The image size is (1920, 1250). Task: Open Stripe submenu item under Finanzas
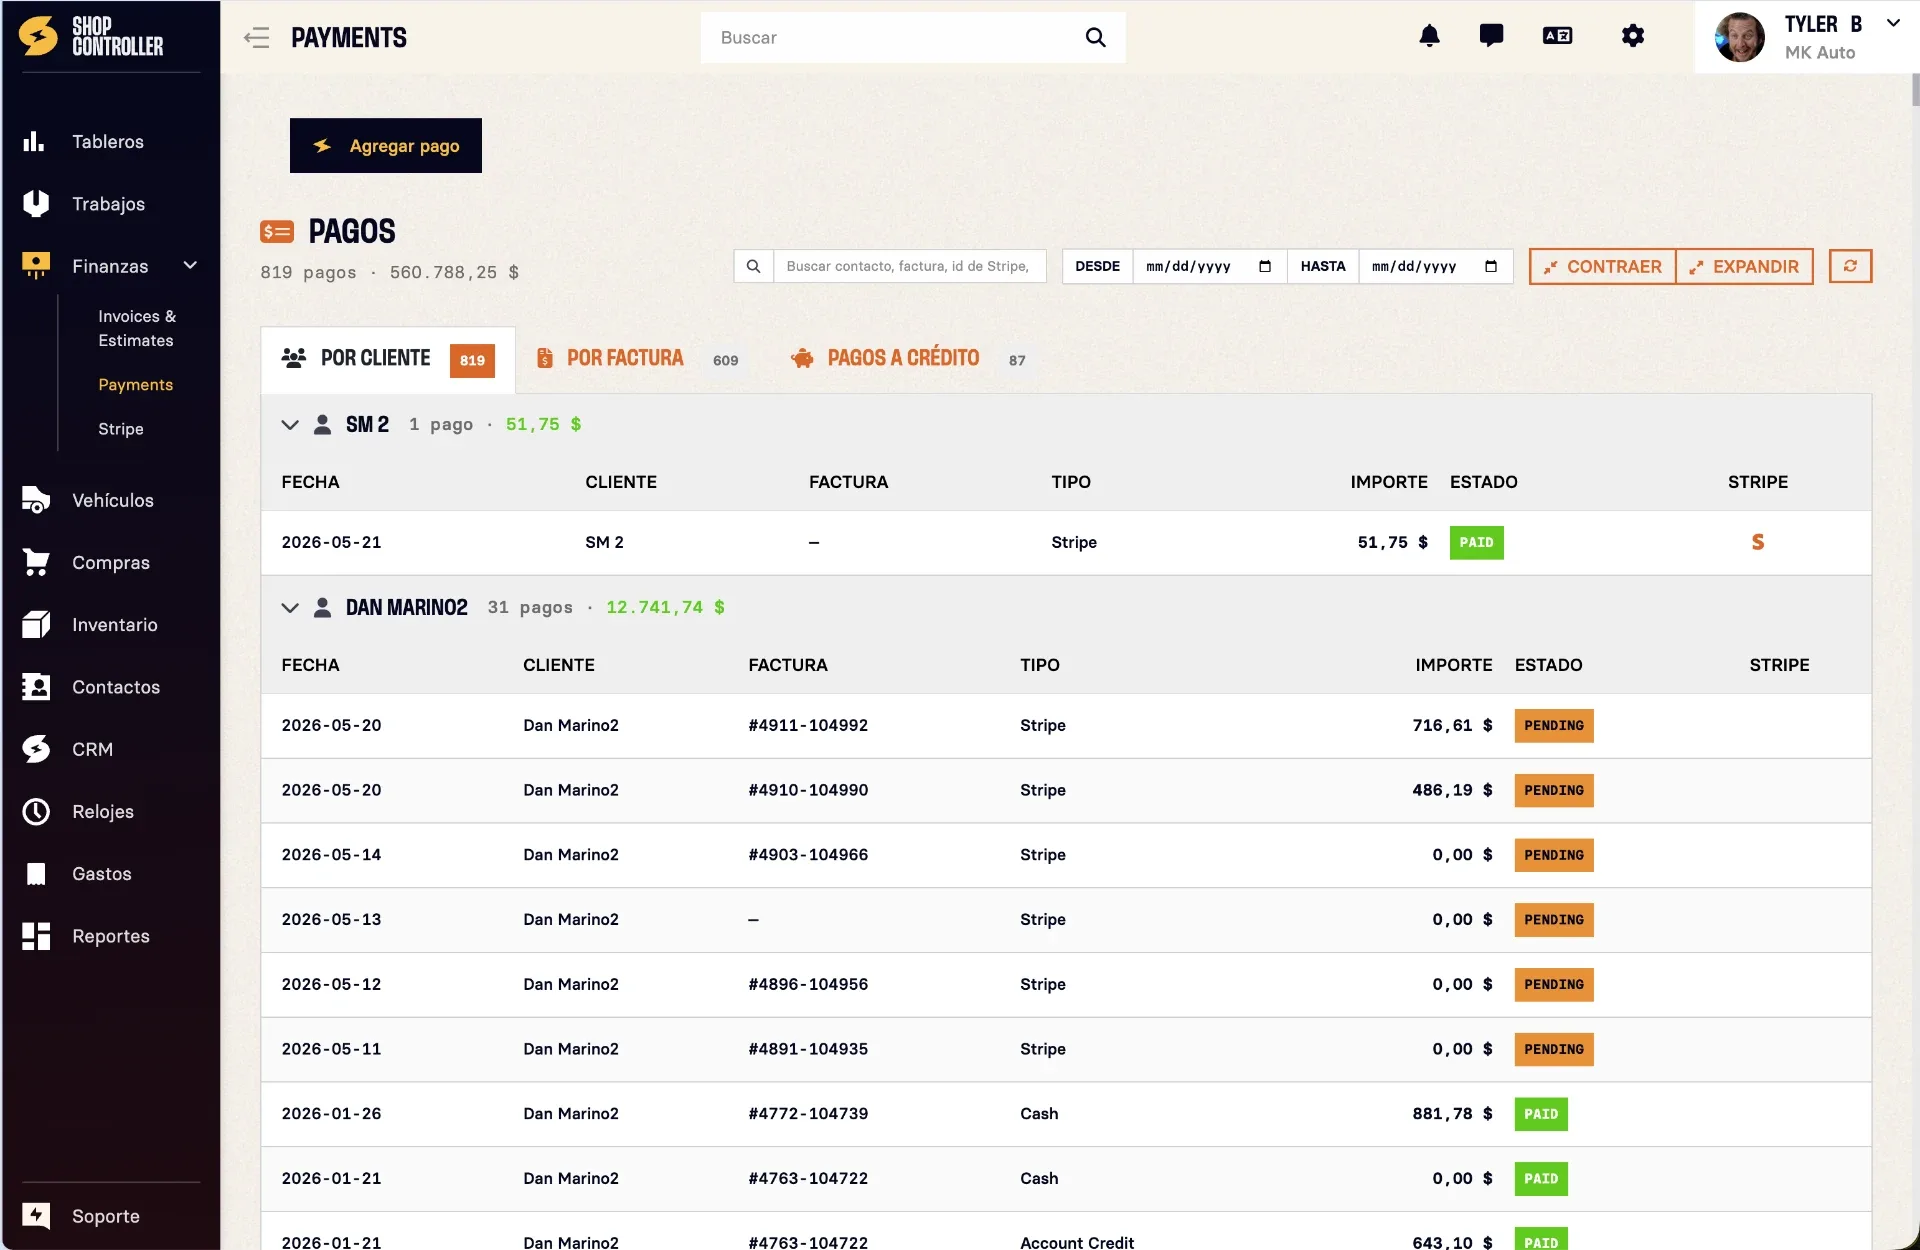121,429
